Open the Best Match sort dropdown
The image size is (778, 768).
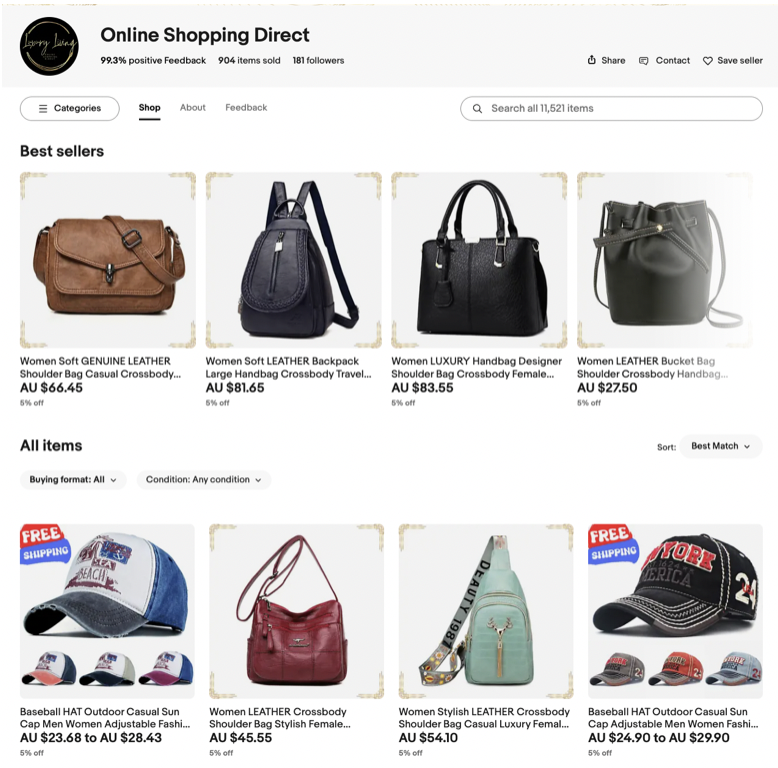point(720,446)
